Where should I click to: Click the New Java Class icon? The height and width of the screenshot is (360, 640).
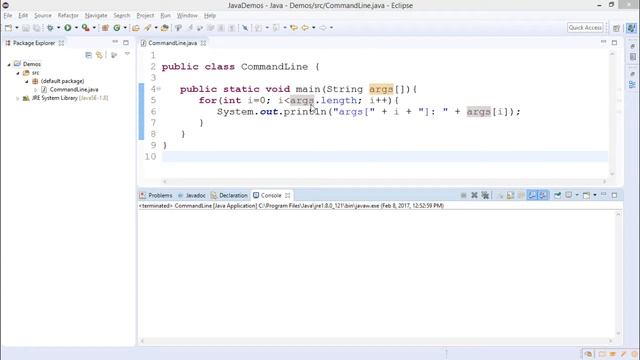117,28
